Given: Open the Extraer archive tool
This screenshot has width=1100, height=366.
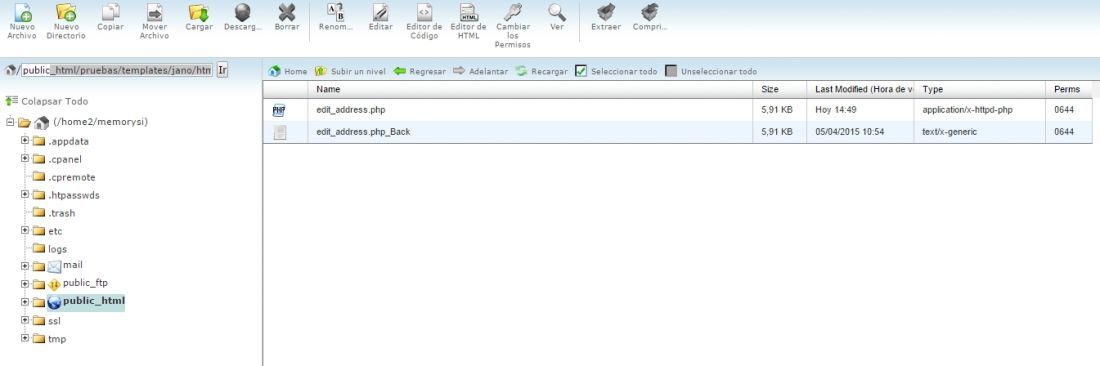Looking at the screenshot, I should click(x=606, y=13).
